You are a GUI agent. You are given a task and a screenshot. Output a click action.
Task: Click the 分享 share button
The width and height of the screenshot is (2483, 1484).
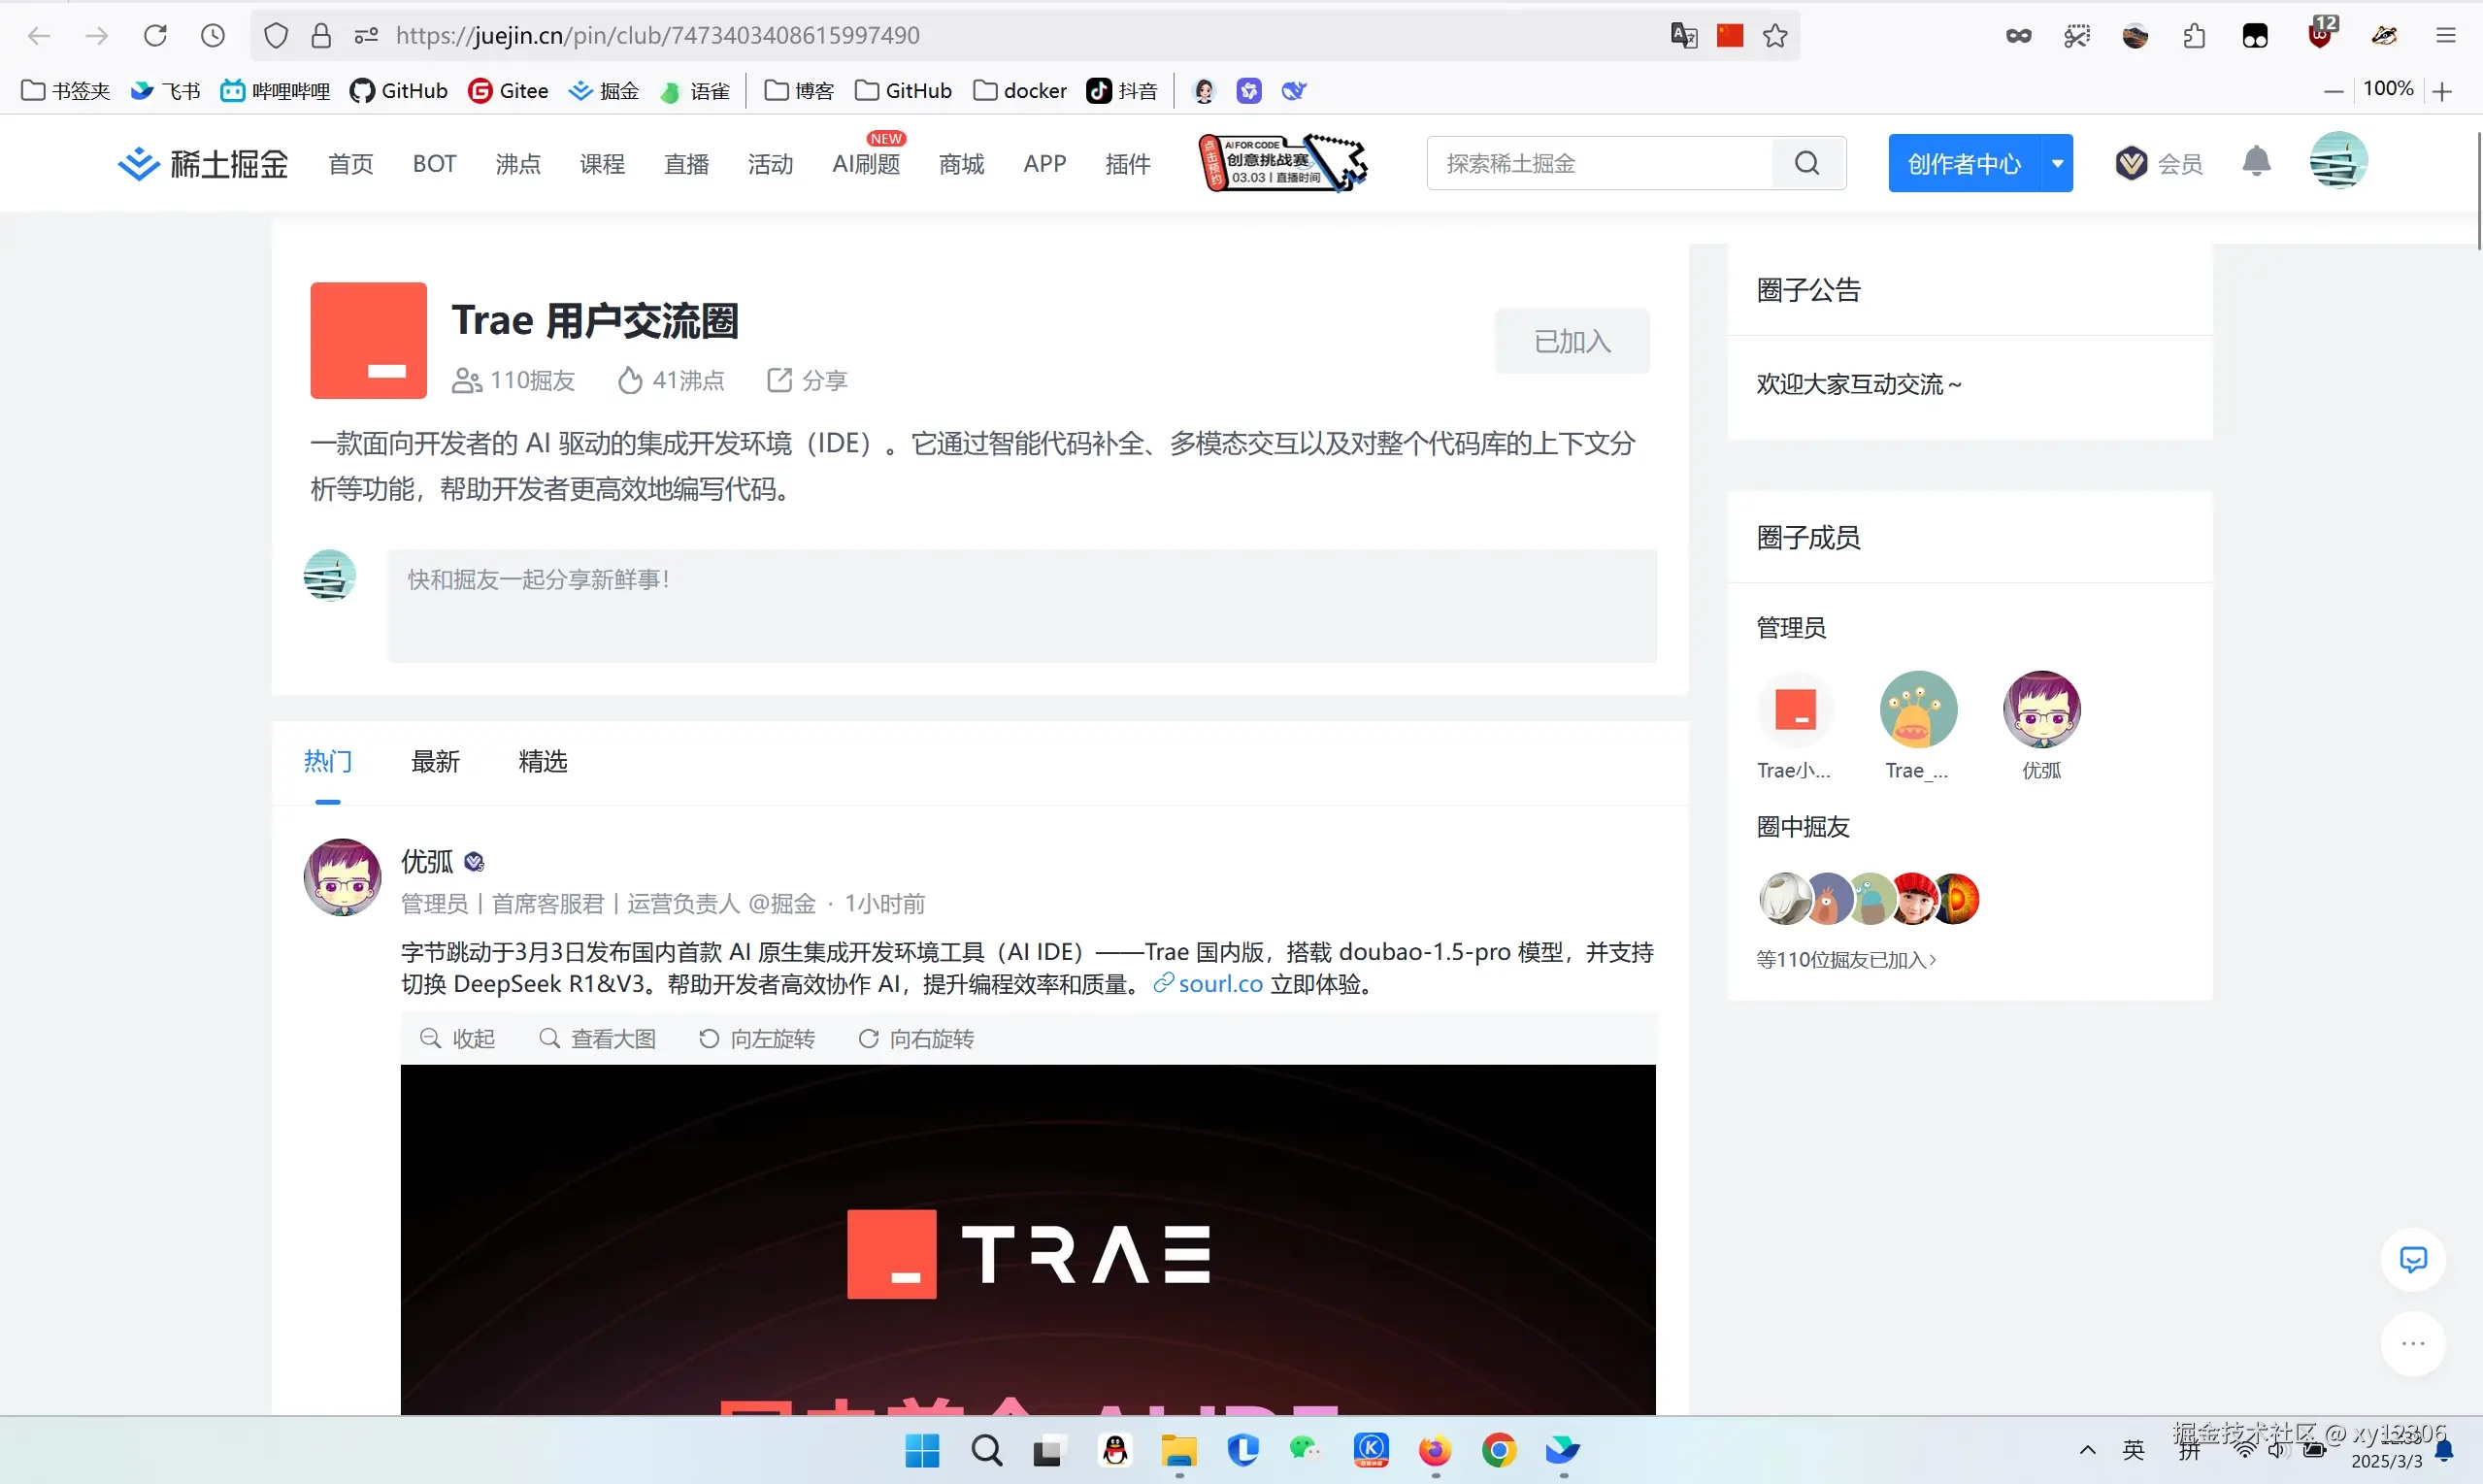coord(806,380)
